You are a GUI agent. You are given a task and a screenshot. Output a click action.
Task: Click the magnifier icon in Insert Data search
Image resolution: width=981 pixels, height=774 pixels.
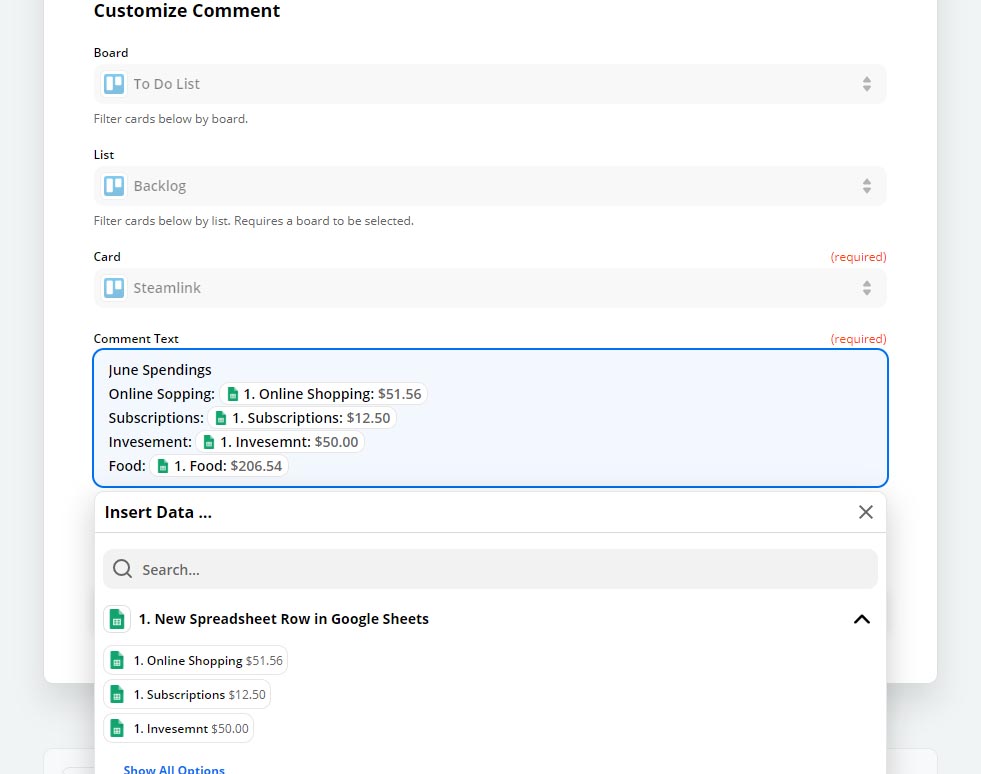tap(122, 569)
